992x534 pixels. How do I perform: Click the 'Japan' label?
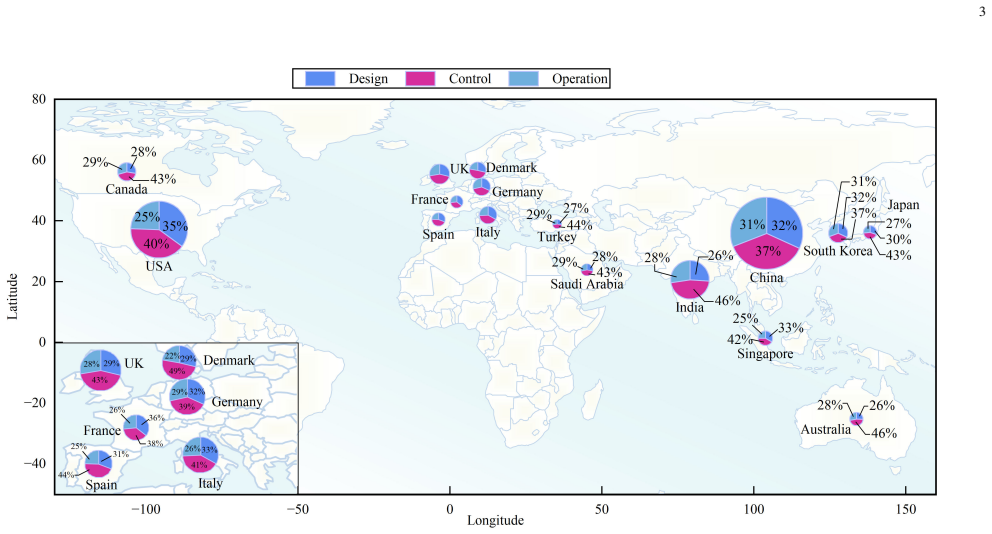coord(903,205)
